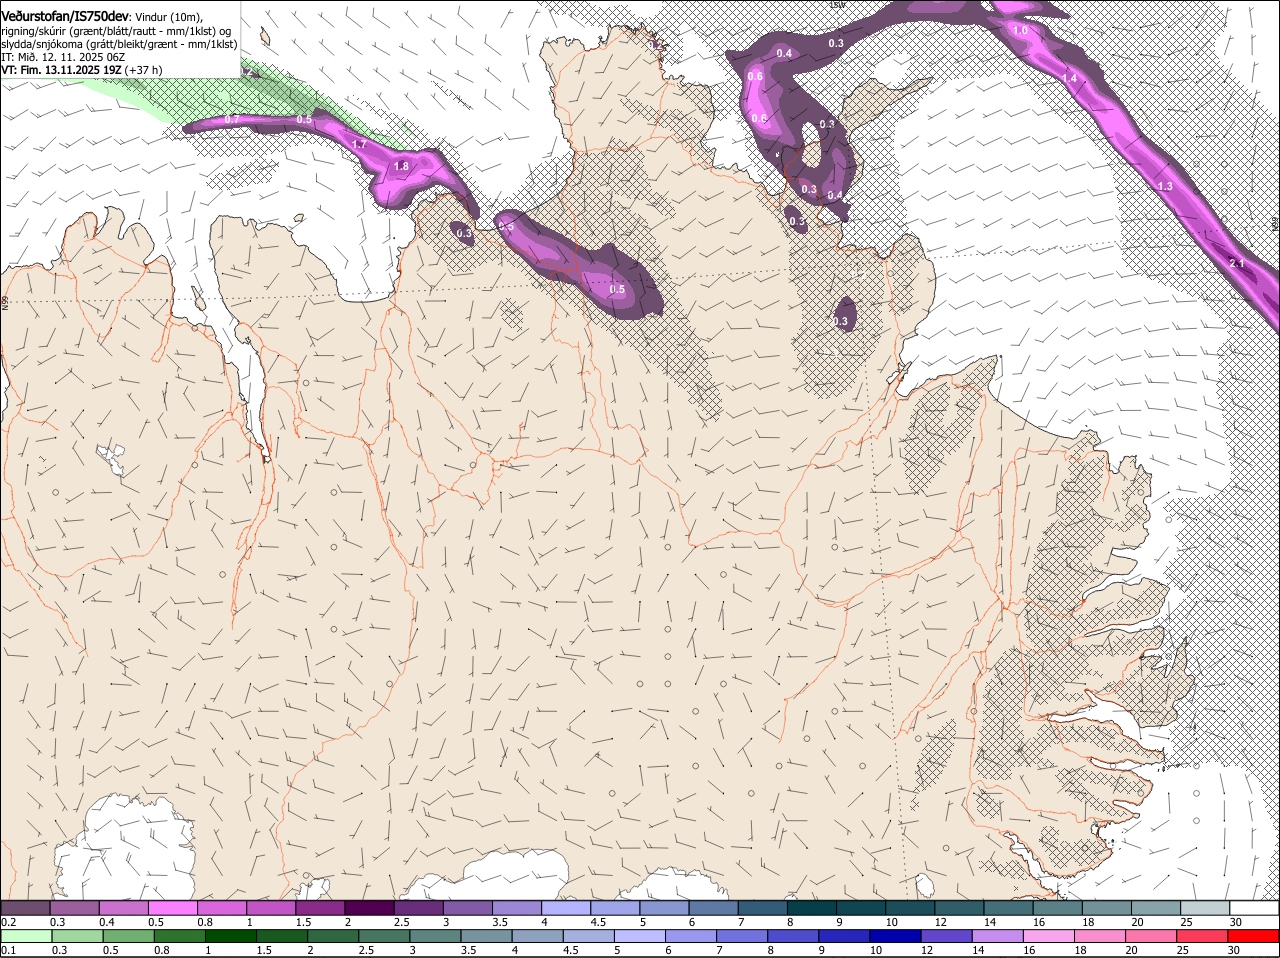Select the dark mauve 0.2 swatch in the upper legend
This screenshot has width=1280, height=958.
(25, 908)
